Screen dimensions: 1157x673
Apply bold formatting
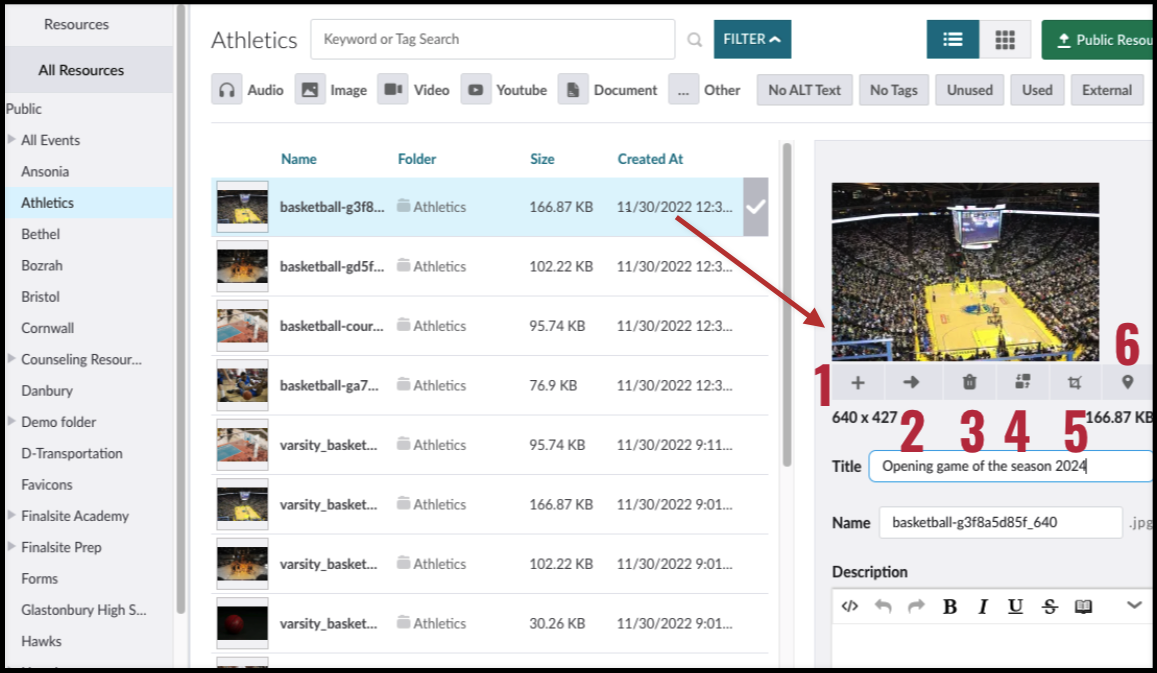(950, 606)
